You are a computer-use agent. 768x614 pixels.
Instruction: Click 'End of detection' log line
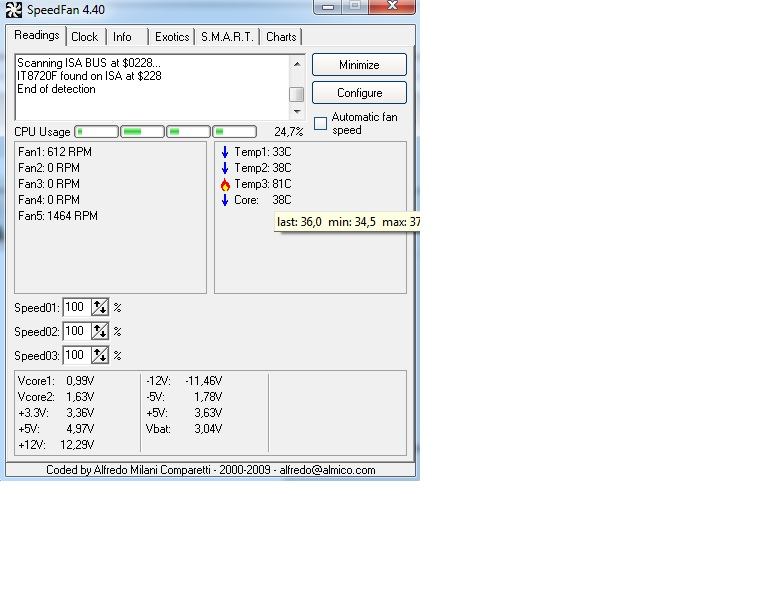coord(56,89)
